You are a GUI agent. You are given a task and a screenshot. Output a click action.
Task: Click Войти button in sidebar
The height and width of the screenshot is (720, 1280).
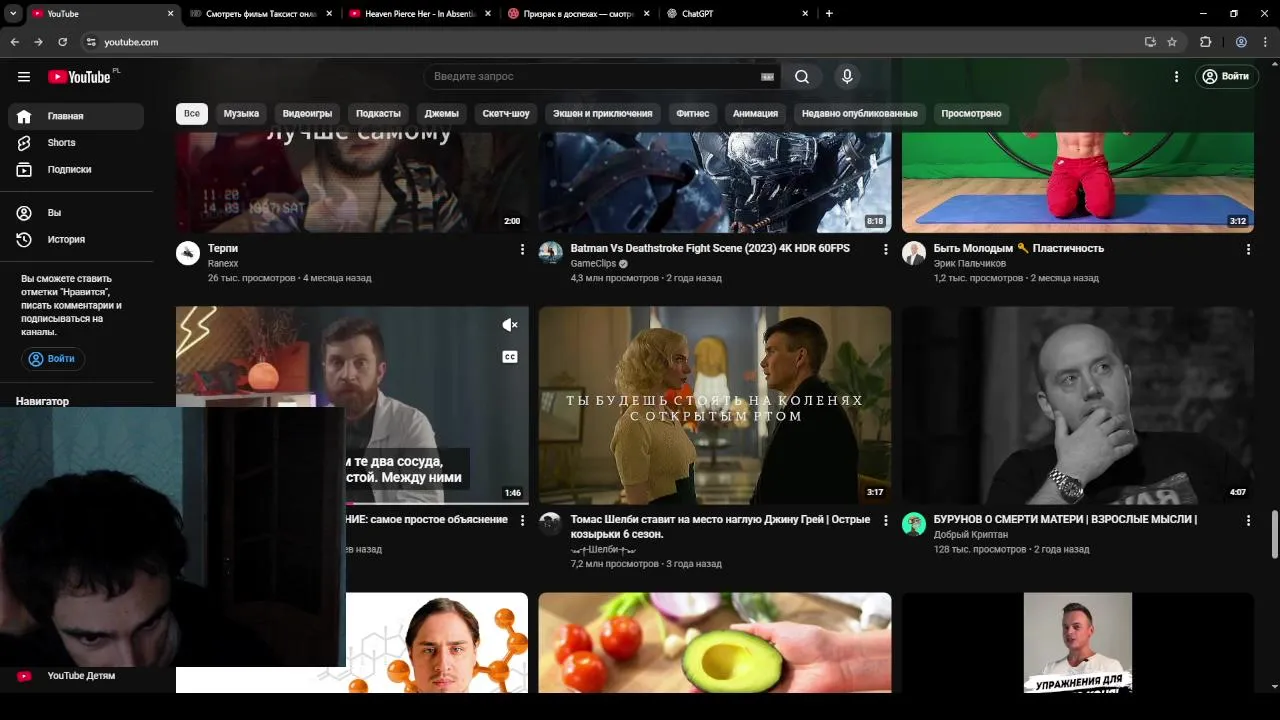[x=53, y=359]
